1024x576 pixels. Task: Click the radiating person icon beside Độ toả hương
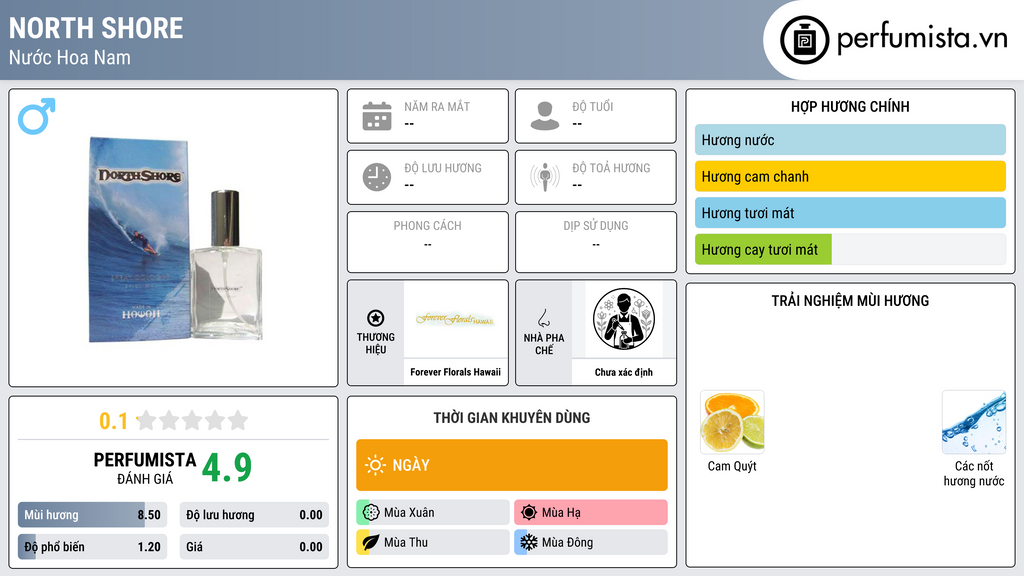click(545, 177)
